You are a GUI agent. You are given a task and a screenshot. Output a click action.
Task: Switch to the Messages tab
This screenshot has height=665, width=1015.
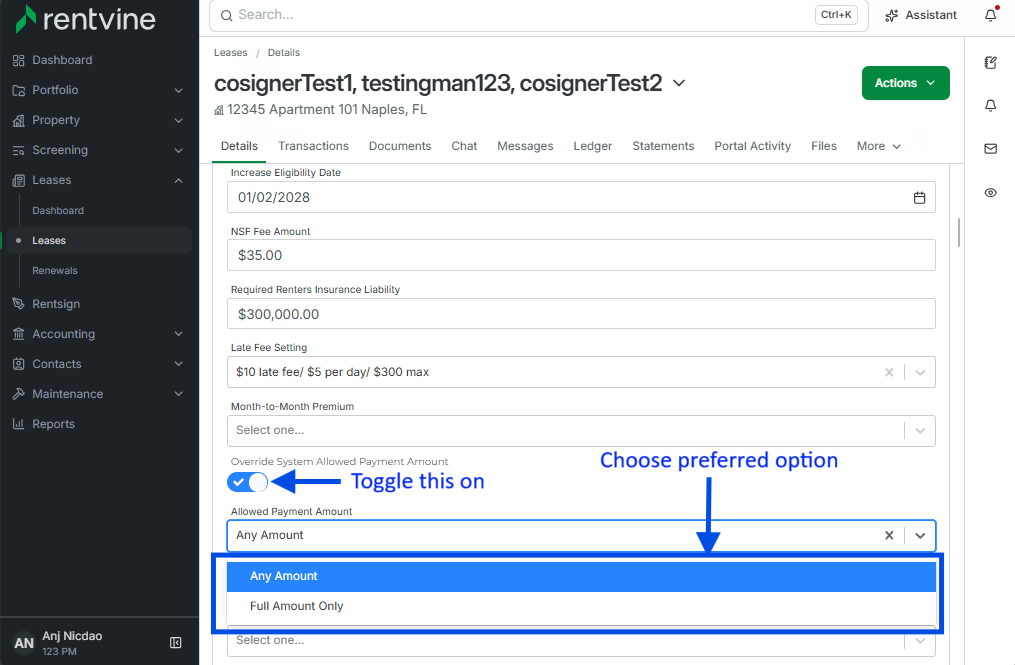(525, 146)
